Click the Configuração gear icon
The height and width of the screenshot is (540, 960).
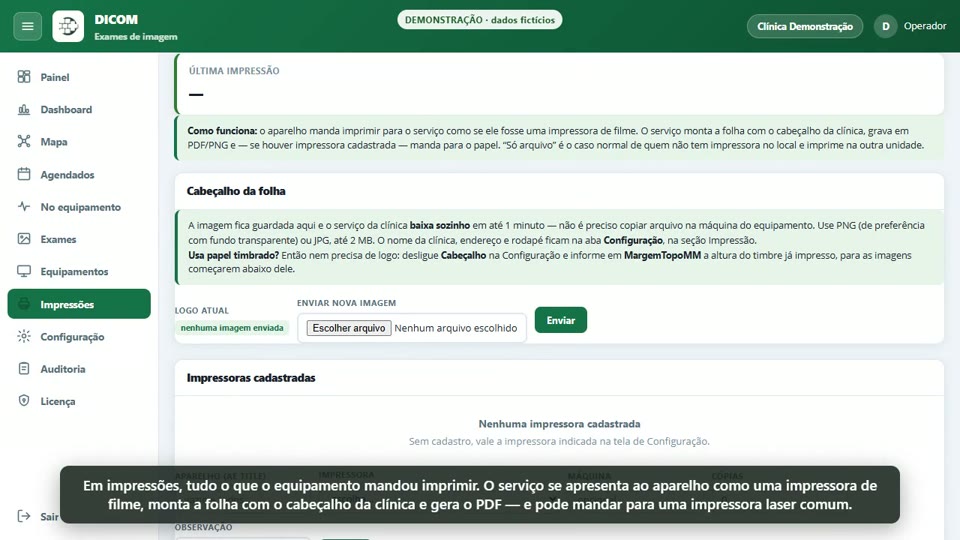point(24,336)
